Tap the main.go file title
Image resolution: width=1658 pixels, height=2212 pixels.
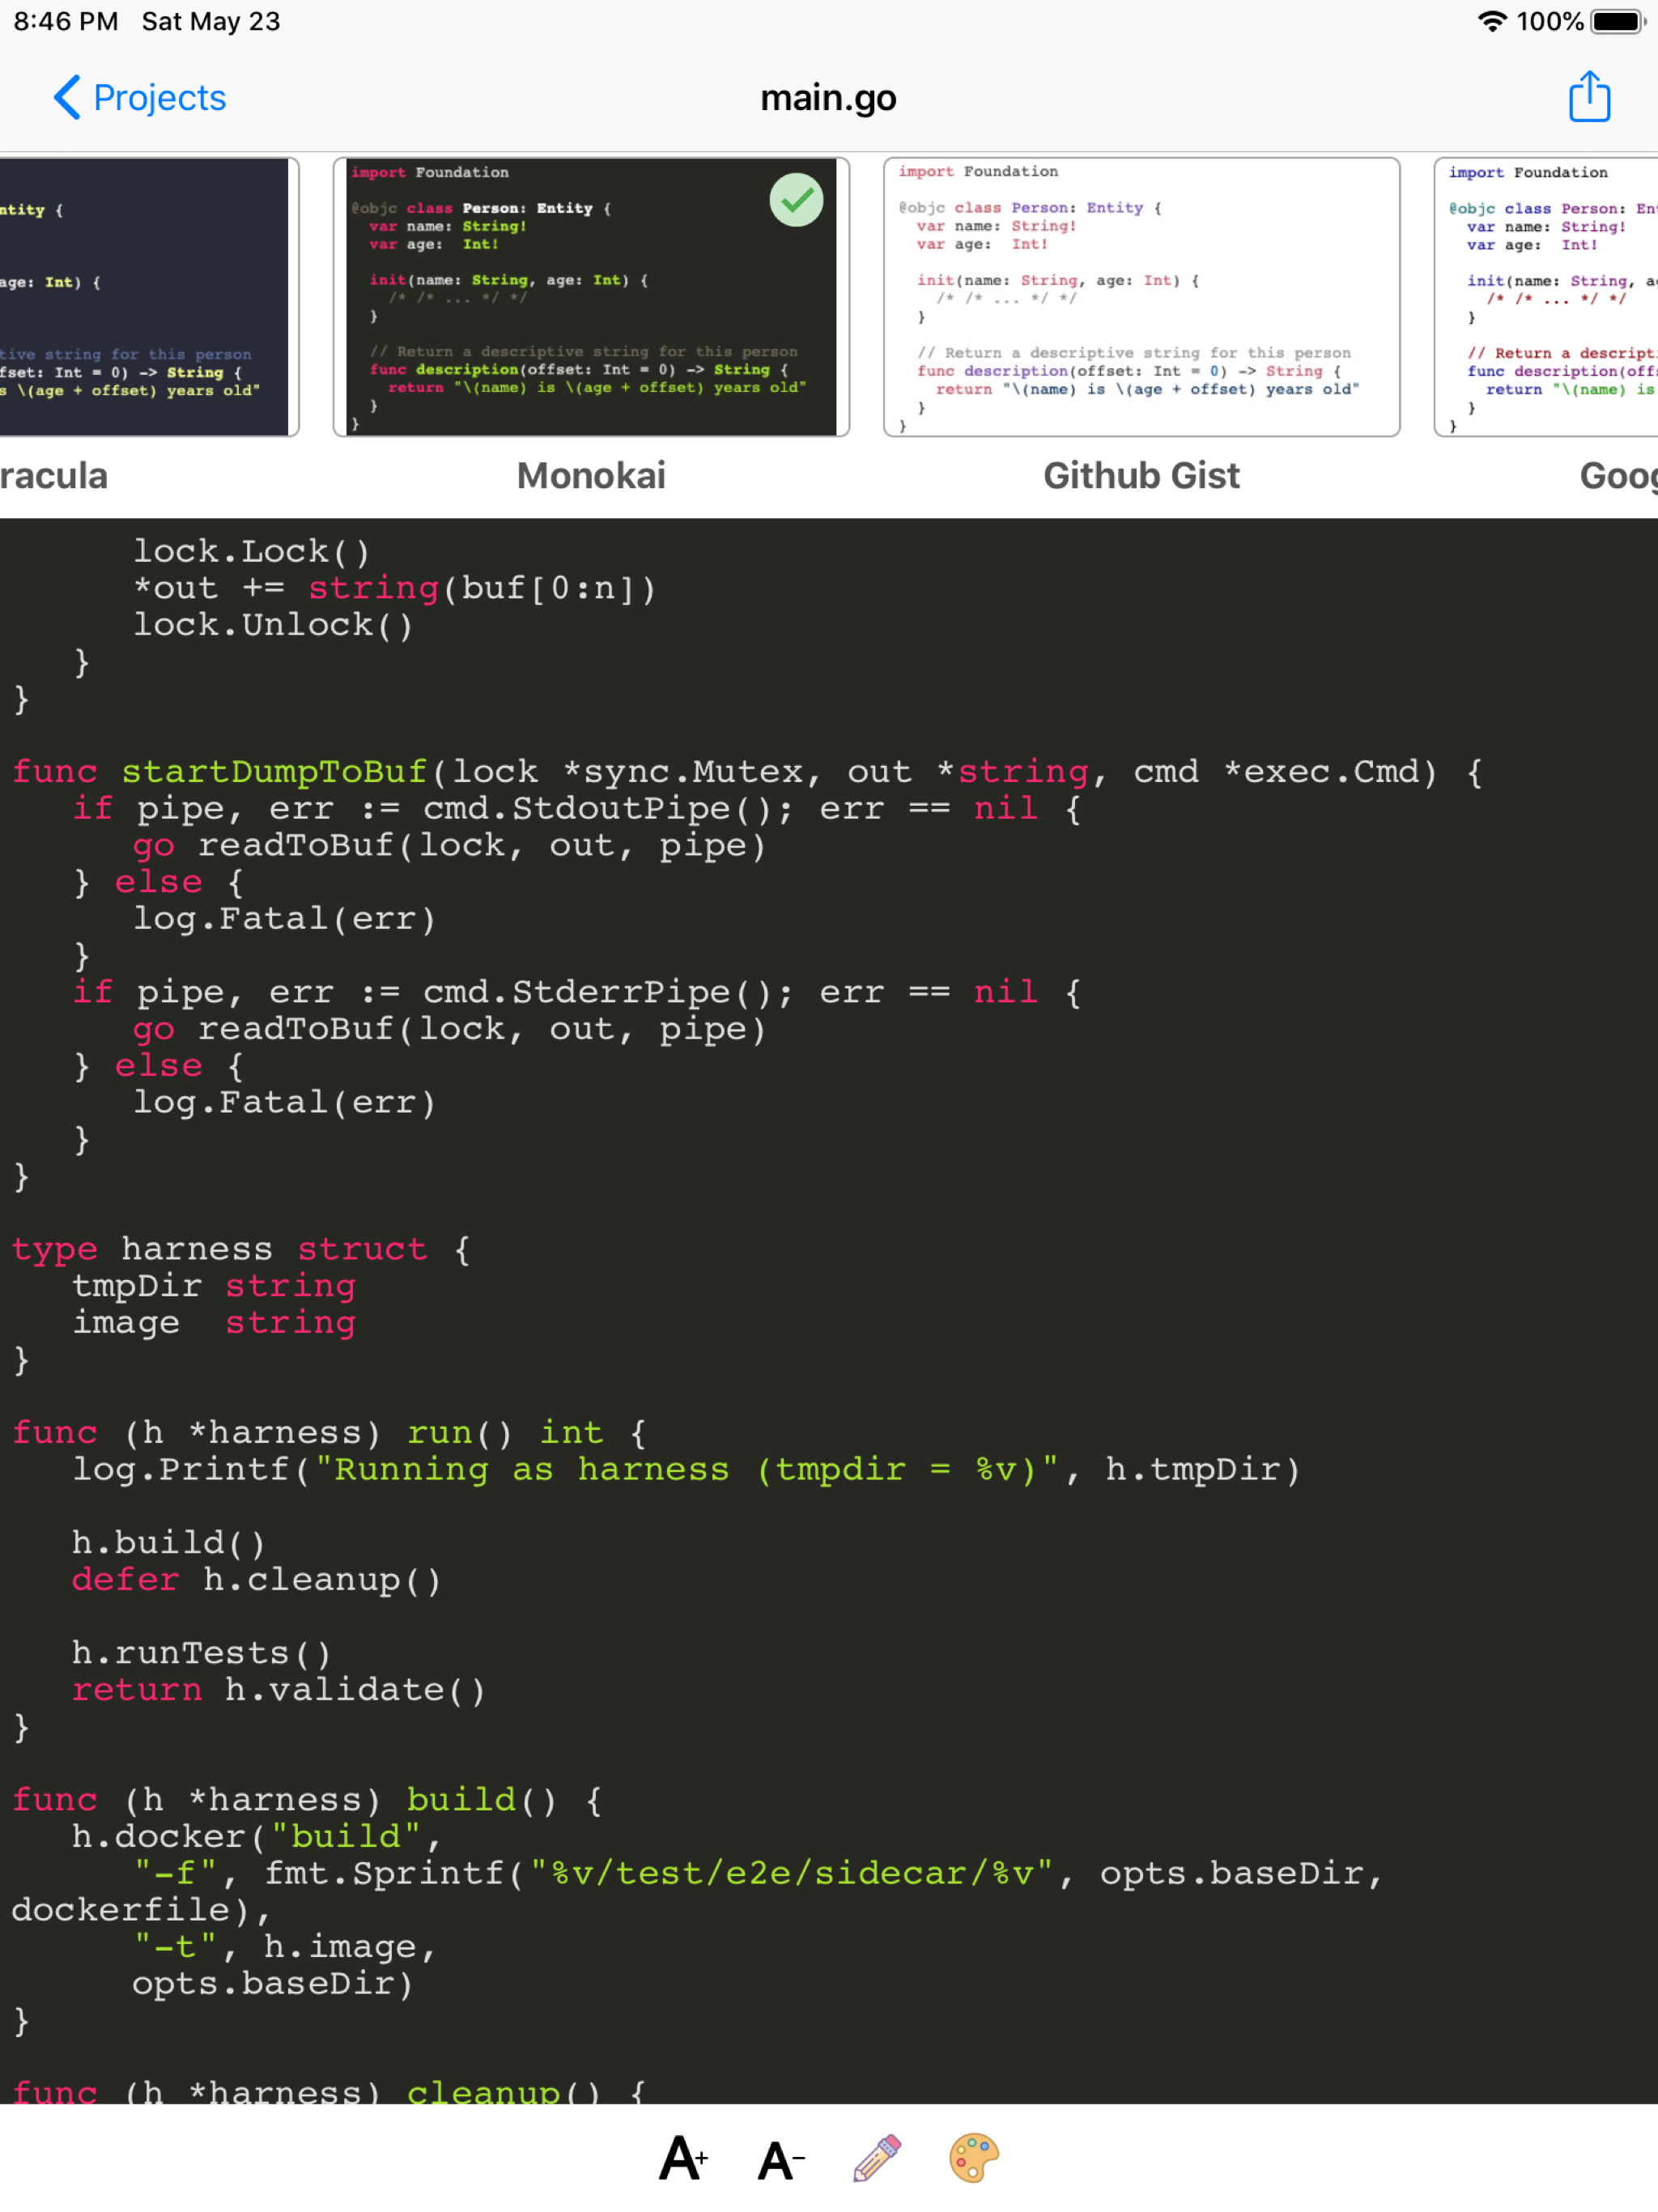click(828, 97)
